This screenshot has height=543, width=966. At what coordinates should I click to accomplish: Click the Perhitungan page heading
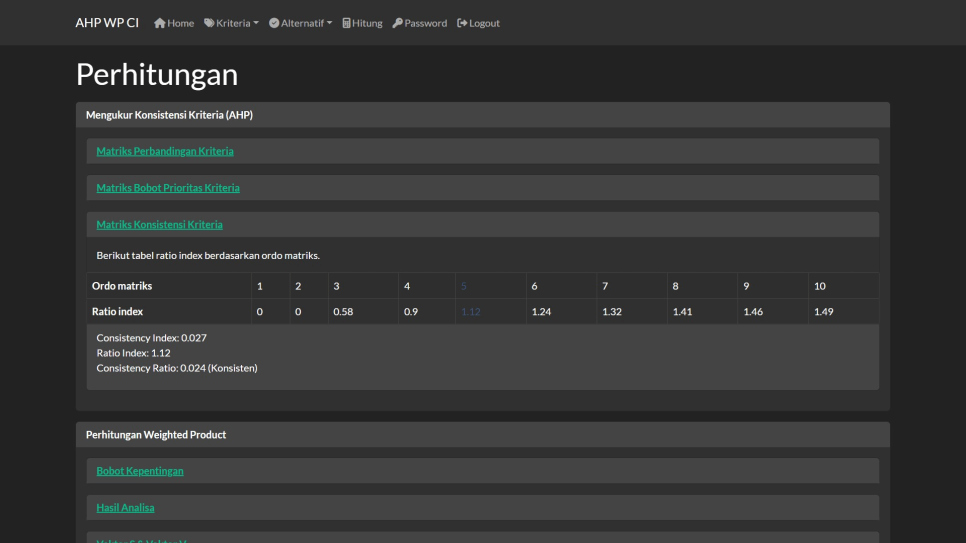pyautogui.click(x=157, y=75)
